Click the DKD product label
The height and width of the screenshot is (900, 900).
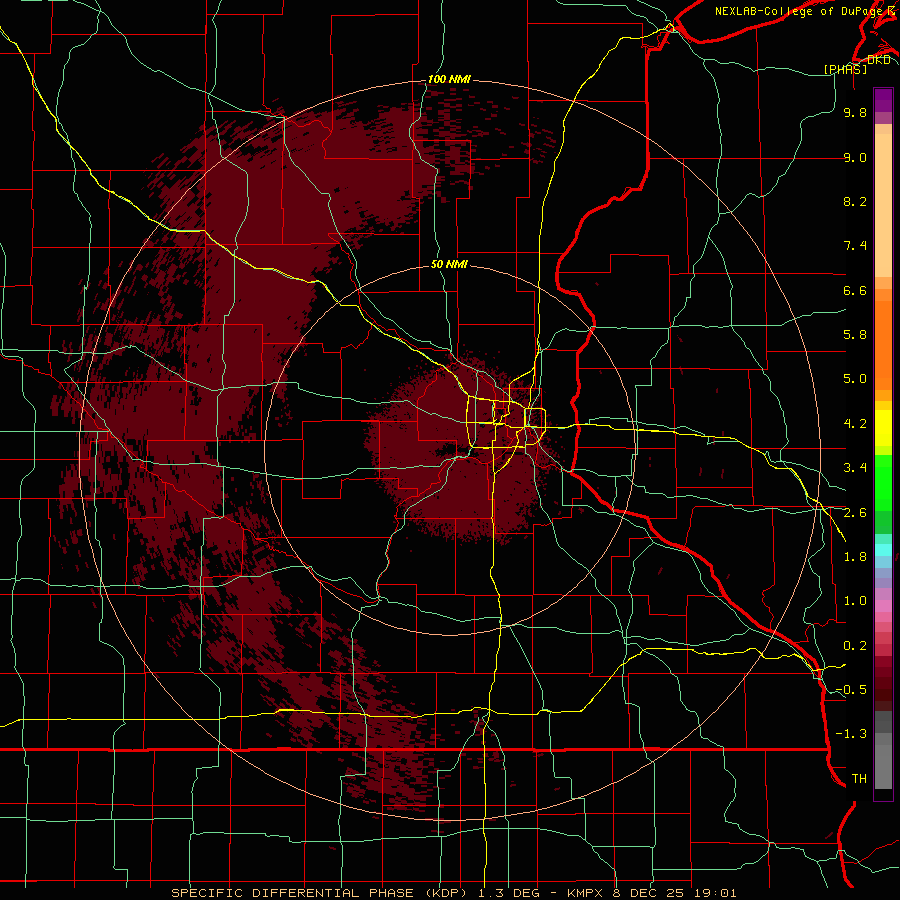point(878,60)
